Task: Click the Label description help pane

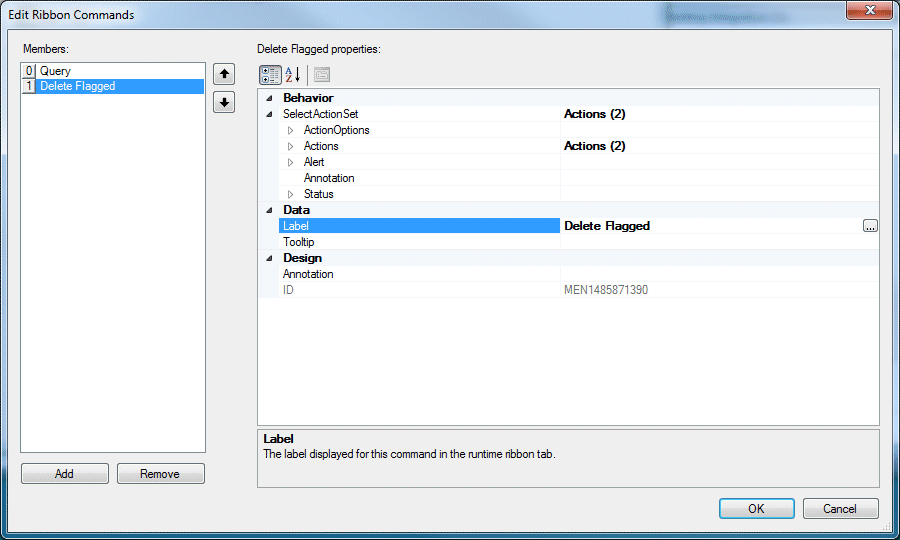Action: [x=568, y=459]
